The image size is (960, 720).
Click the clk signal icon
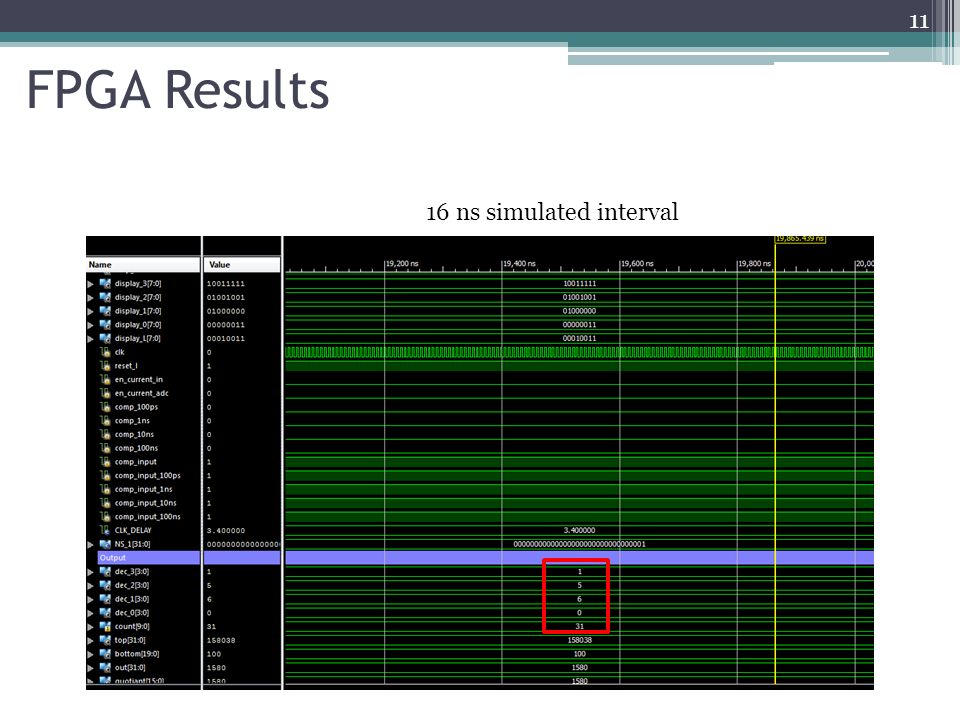pos(105,352)
